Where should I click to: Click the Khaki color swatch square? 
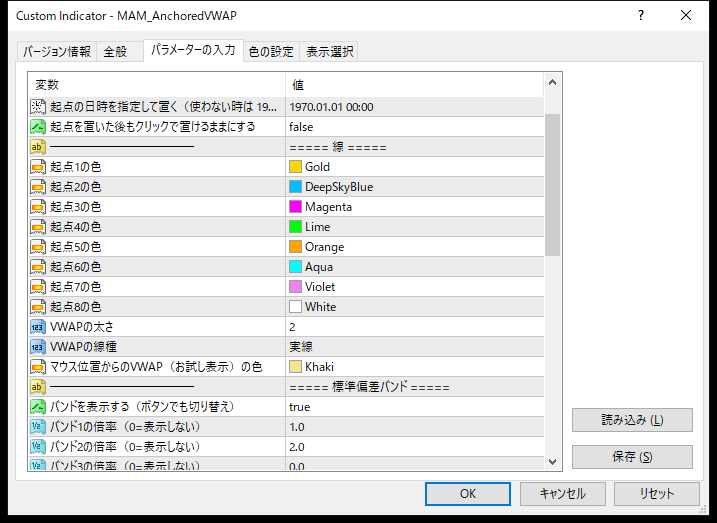[x=295, y=367]
